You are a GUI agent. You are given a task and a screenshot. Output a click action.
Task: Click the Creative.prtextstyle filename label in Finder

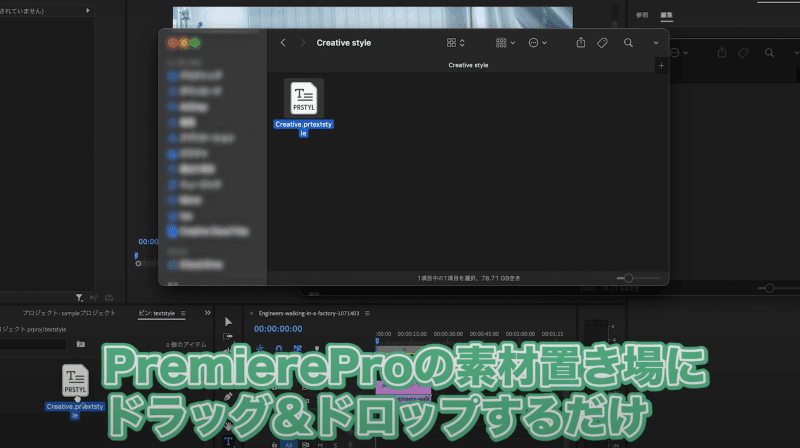[x=304, y=129]
